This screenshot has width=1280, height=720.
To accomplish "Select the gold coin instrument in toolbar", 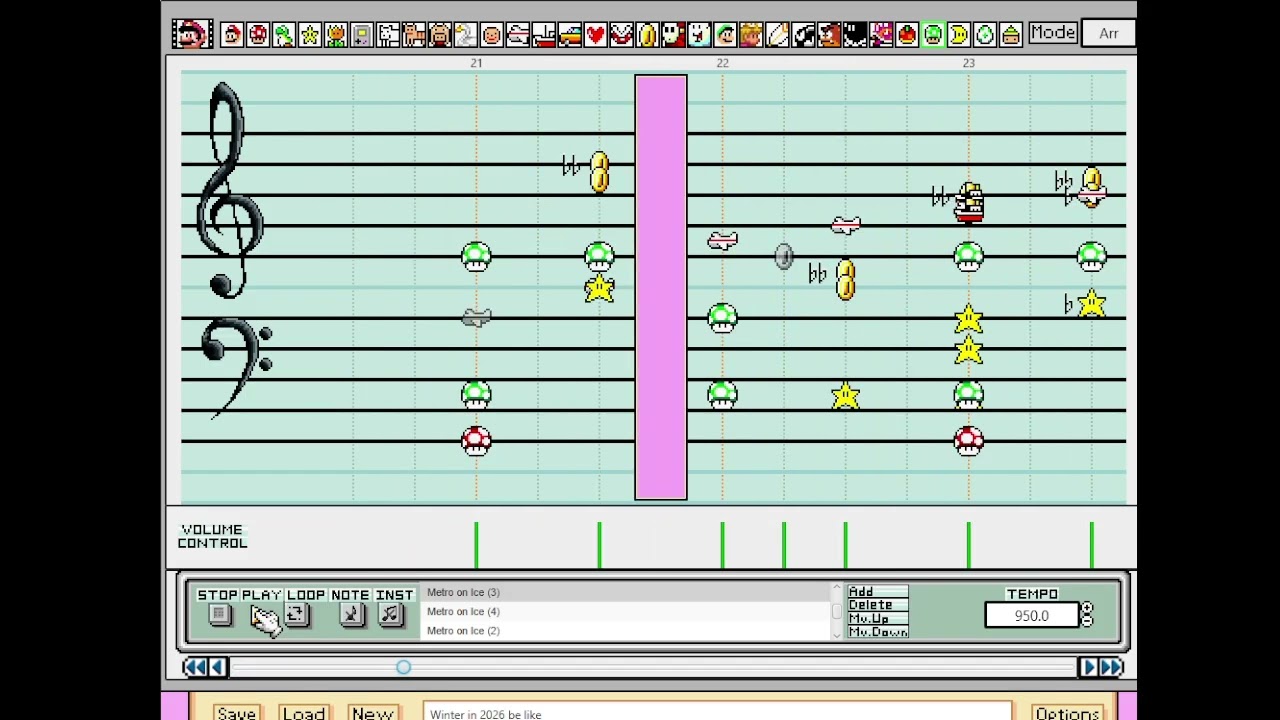I will pyautogui.click(x=648, y=34).
